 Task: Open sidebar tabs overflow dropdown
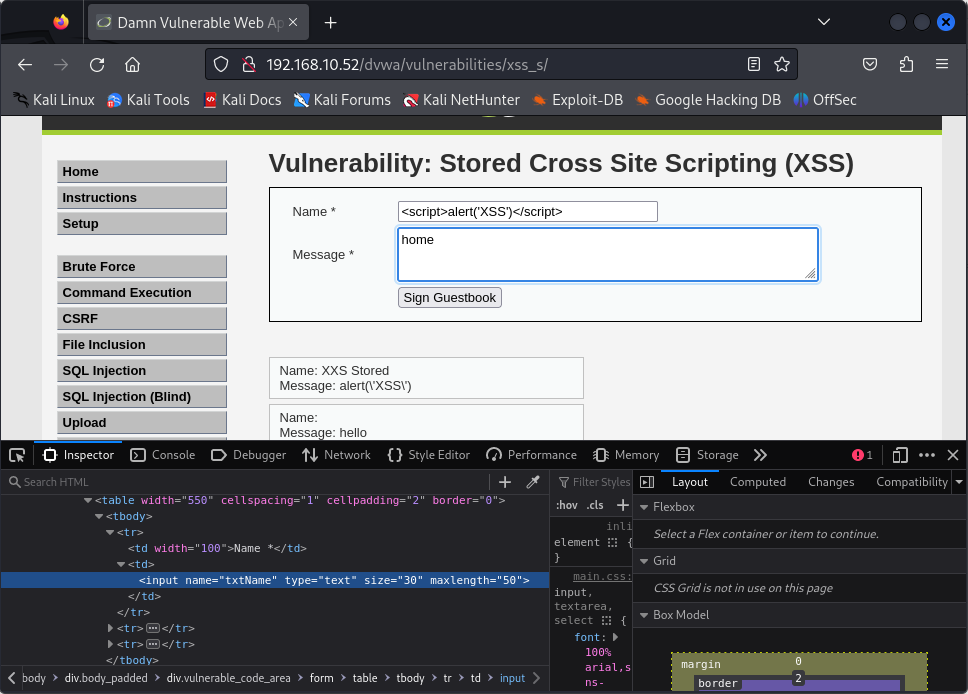pyautogui.click(x=959, y=482)
